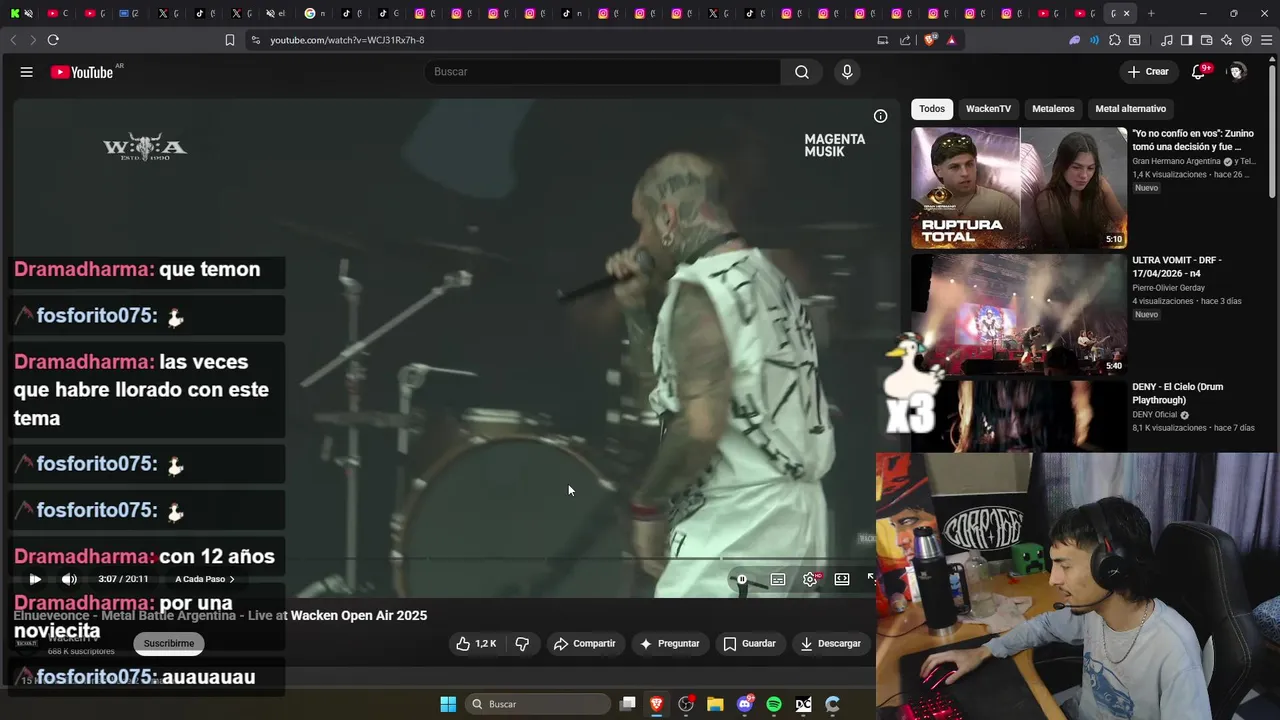Select the Metaleros filter chip
1280x720 pixels.
[x=1053, y=108]
